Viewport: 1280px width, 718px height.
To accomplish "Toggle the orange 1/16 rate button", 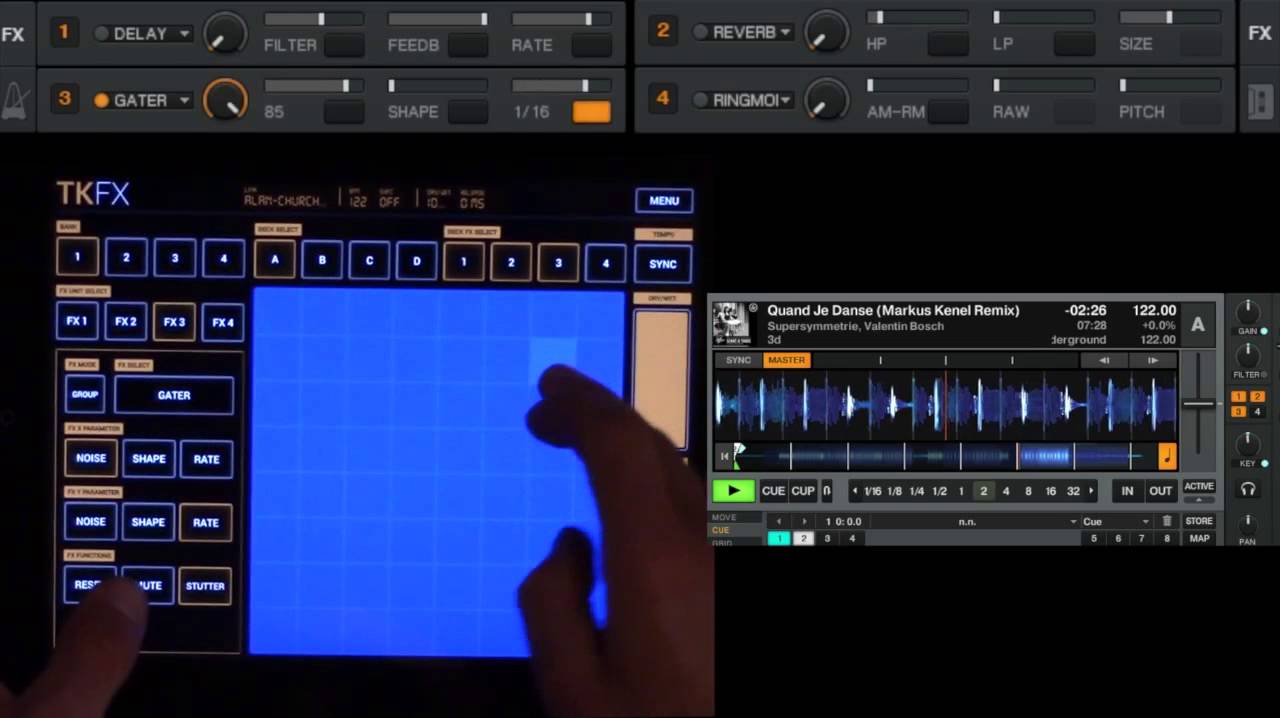I will tap(591, 112).
